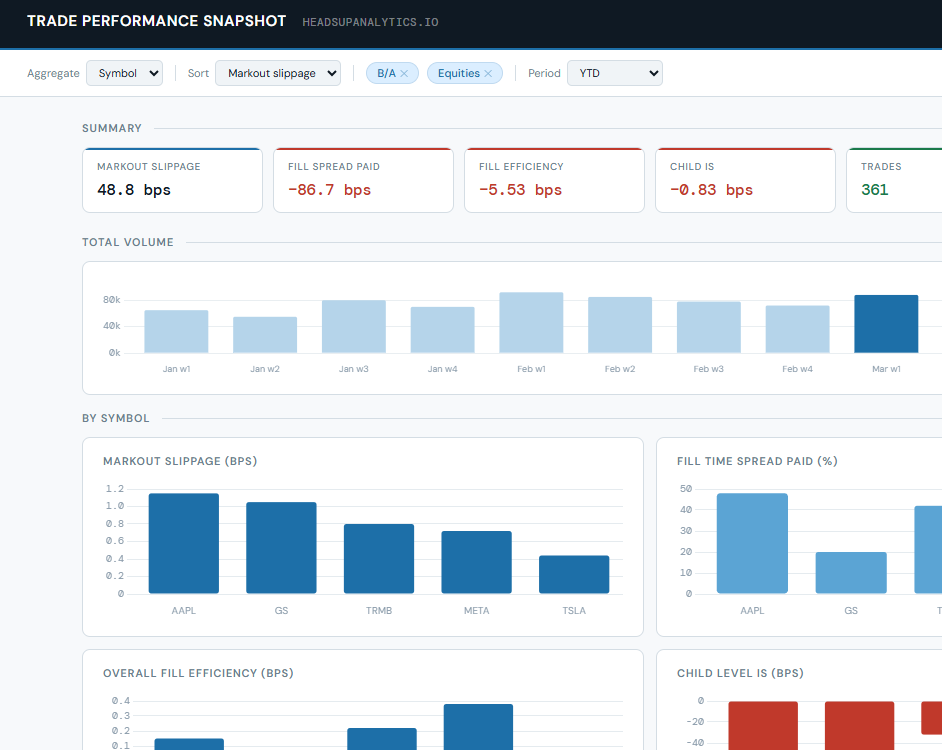This screenshot has height=750, width=942.
Task: Click the 48.8 bps value
Action: click(134, 190)
